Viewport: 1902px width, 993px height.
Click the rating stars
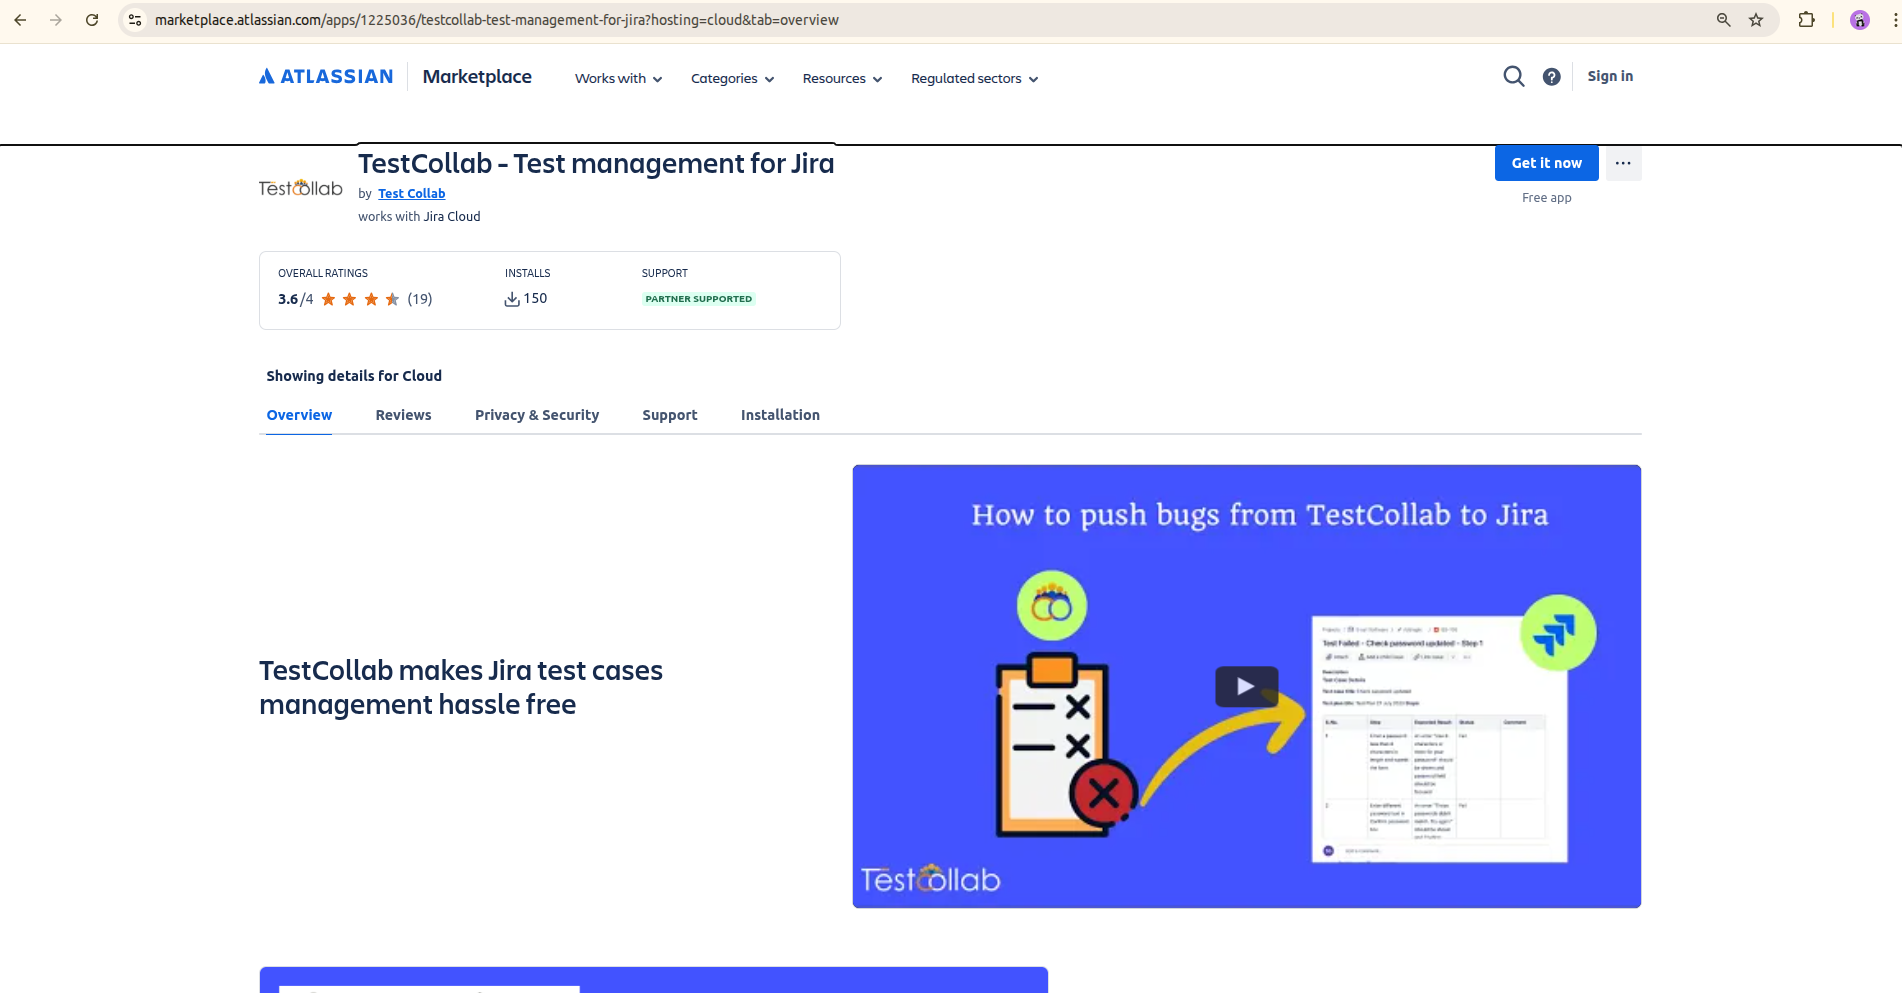(360, 299)
